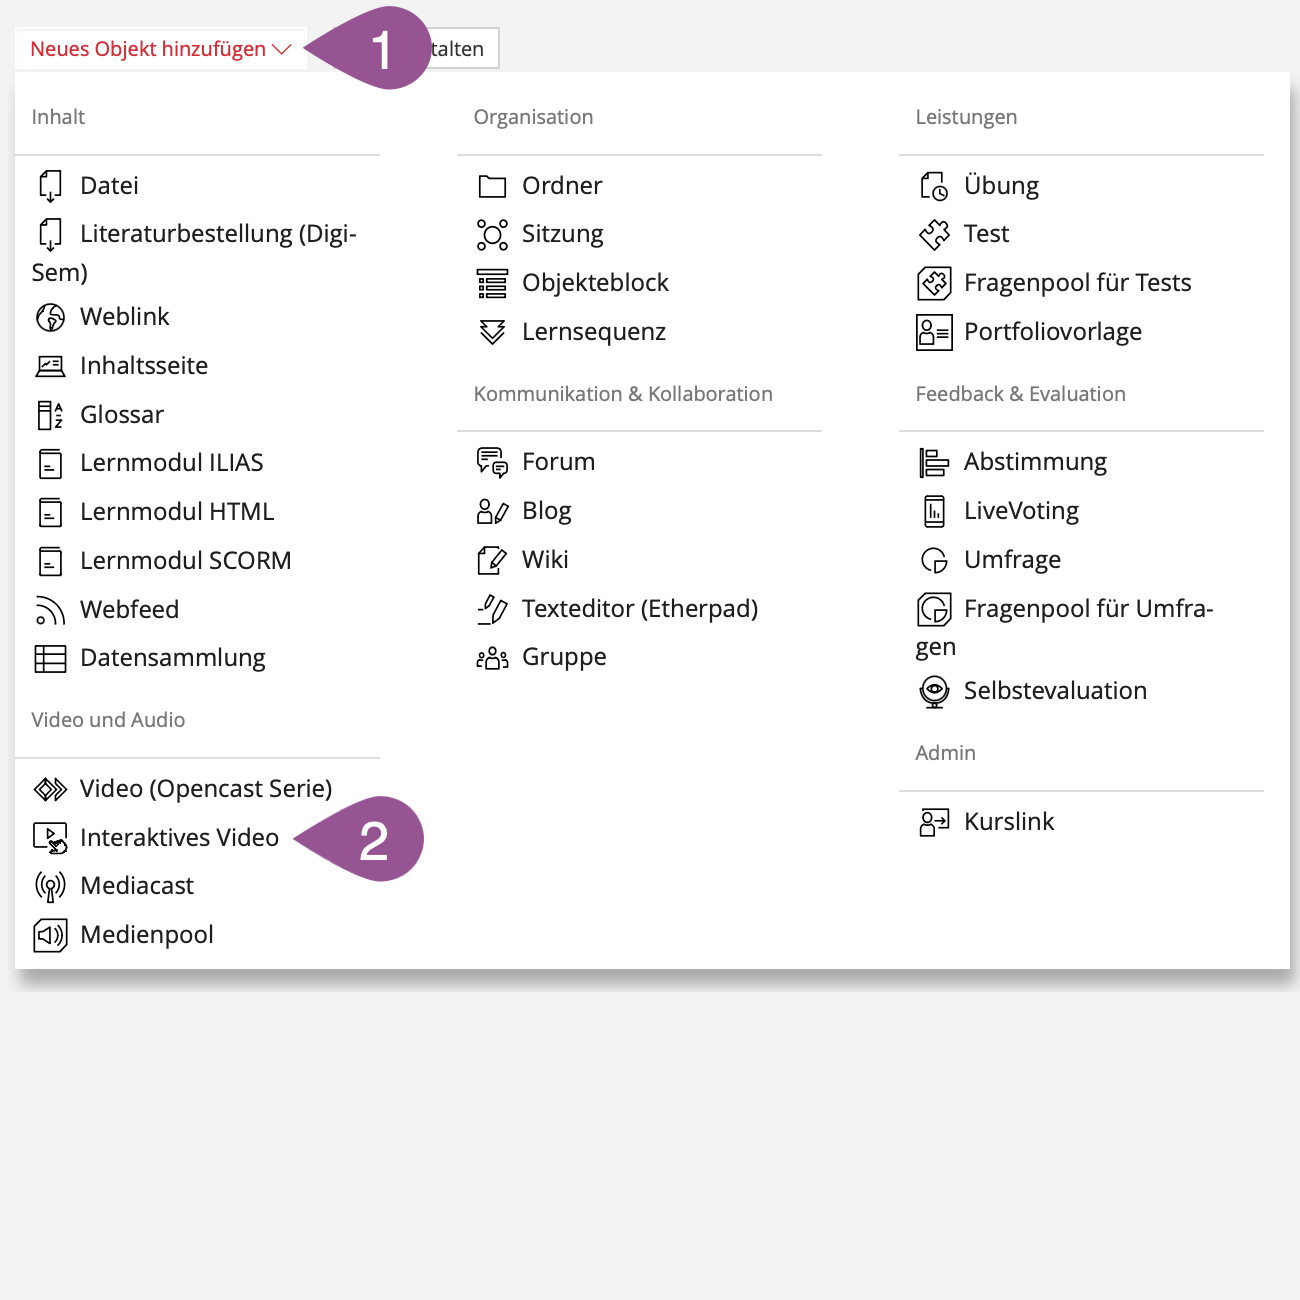The height and width of the screenshot is (1300, 1300).
Task: Click the Test puzzle icon
Action: tap(934, 235)
